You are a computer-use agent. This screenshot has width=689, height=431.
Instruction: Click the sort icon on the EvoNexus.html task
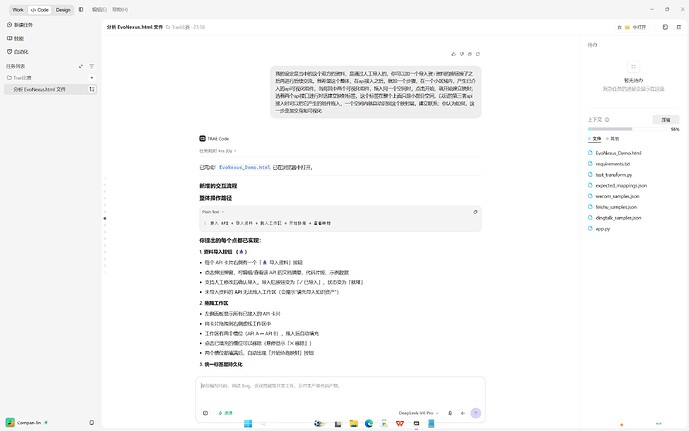pos(92,89)
